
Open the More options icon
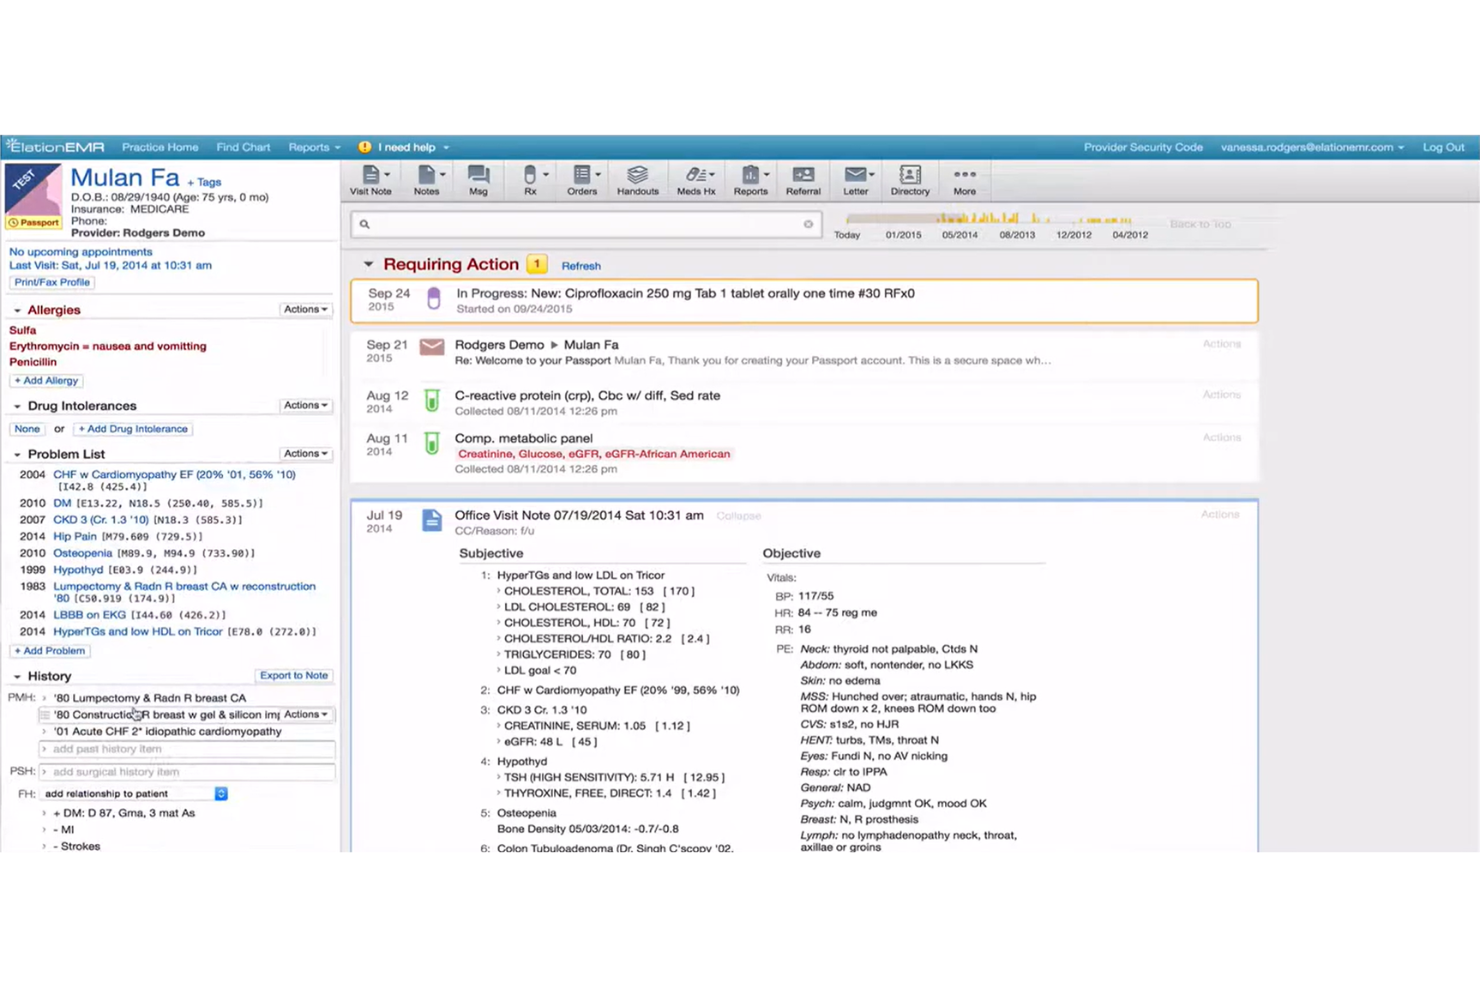point(965,181)
